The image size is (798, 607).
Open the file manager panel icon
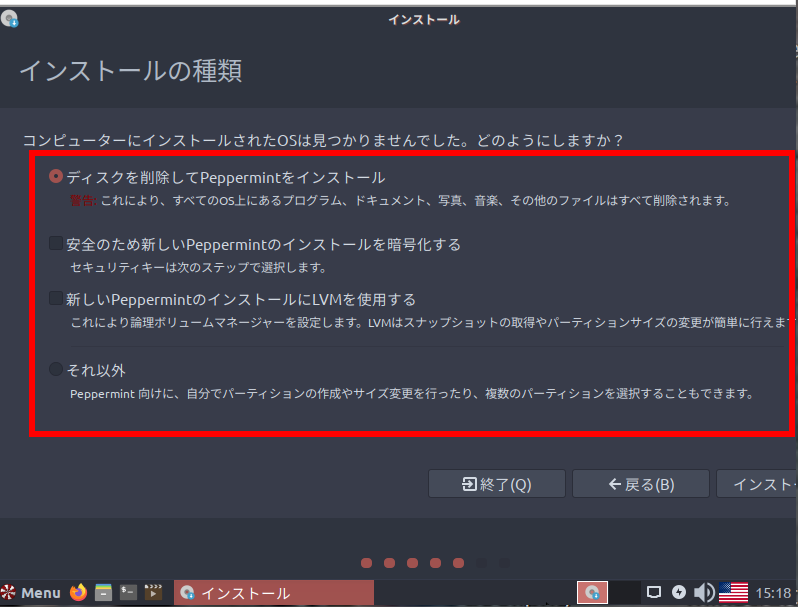click(x=103, y=592)
